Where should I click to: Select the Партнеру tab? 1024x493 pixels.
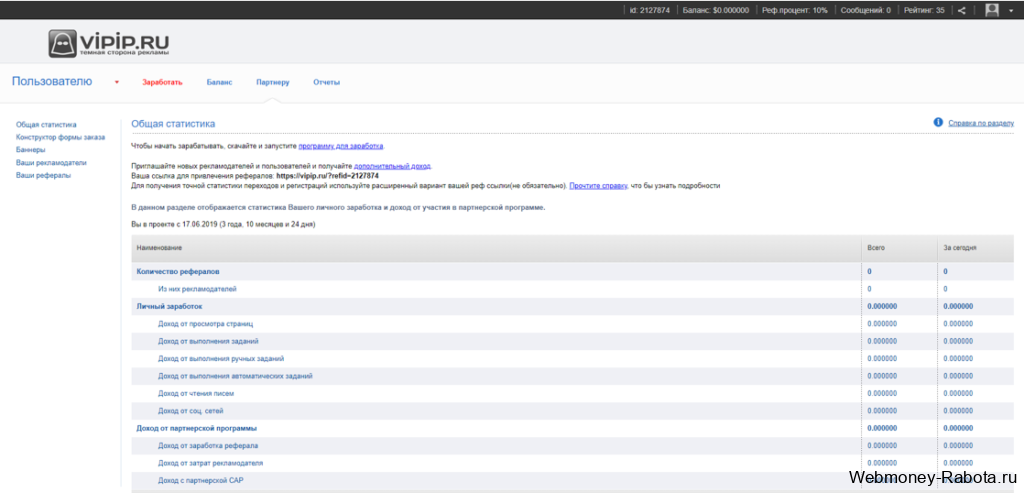coord(273,82)
